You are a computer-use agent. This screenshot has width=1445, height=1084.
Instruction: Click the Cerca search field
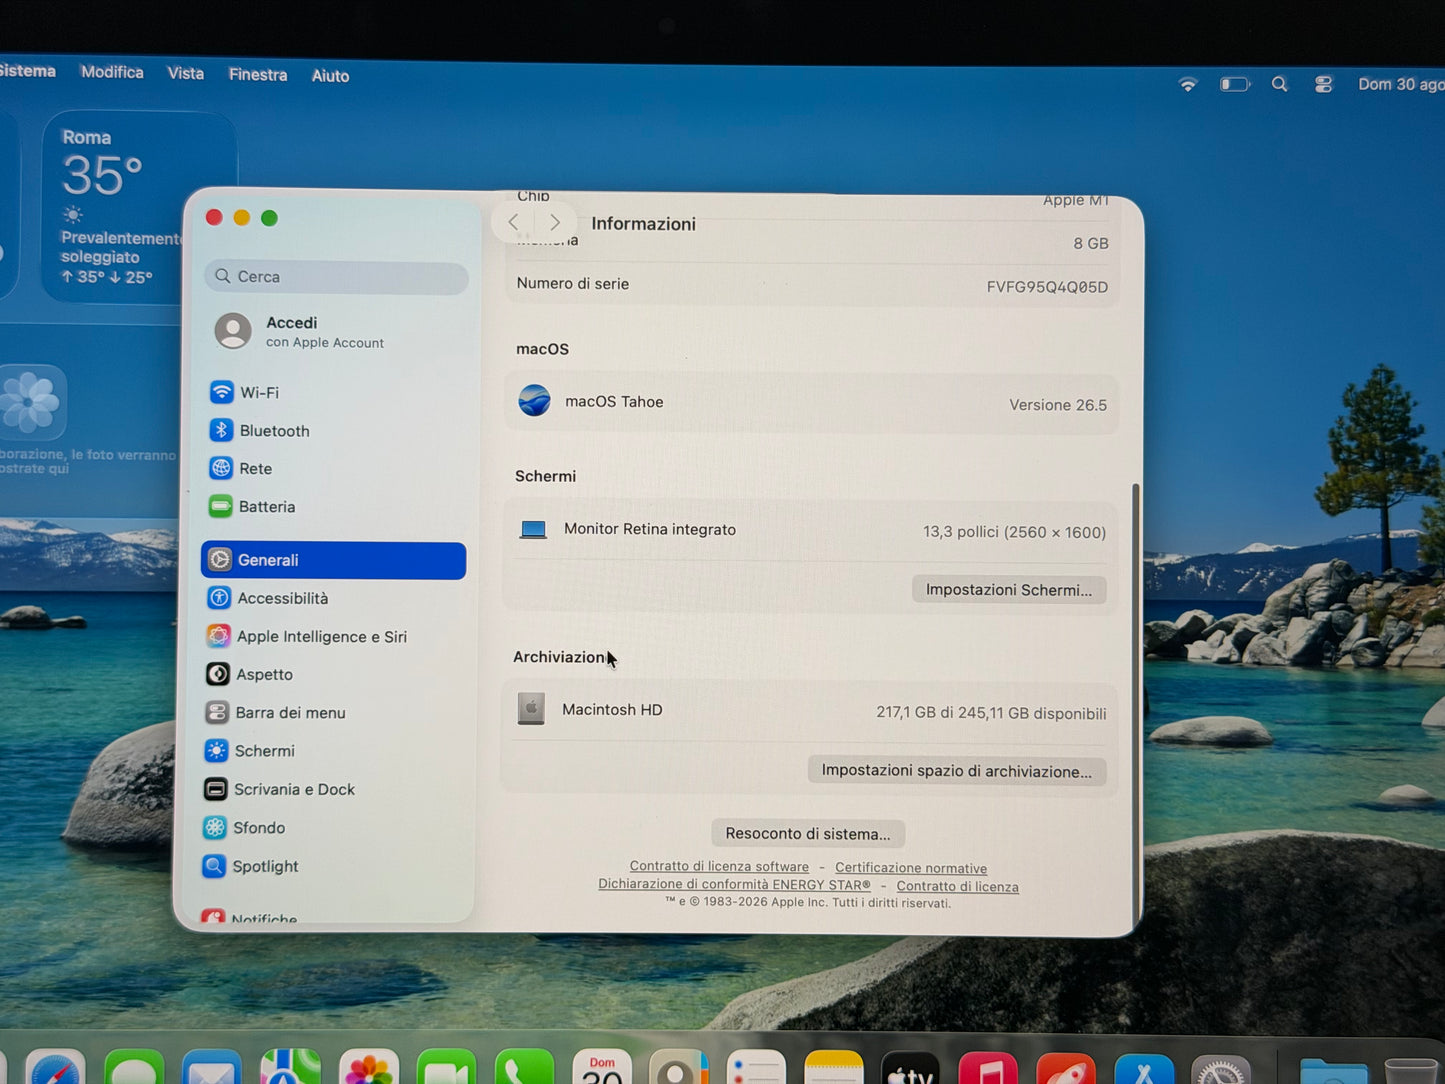[x=337, y=277]
